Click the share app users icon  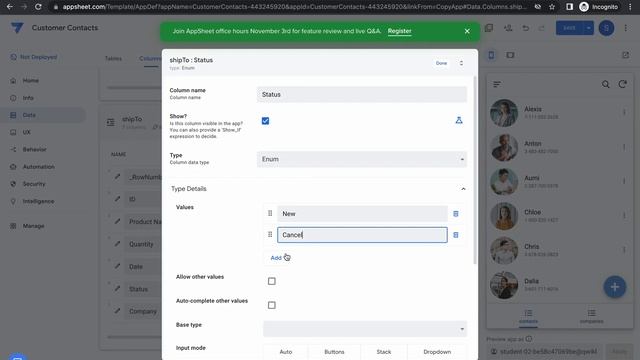click(x=508, y=28)
